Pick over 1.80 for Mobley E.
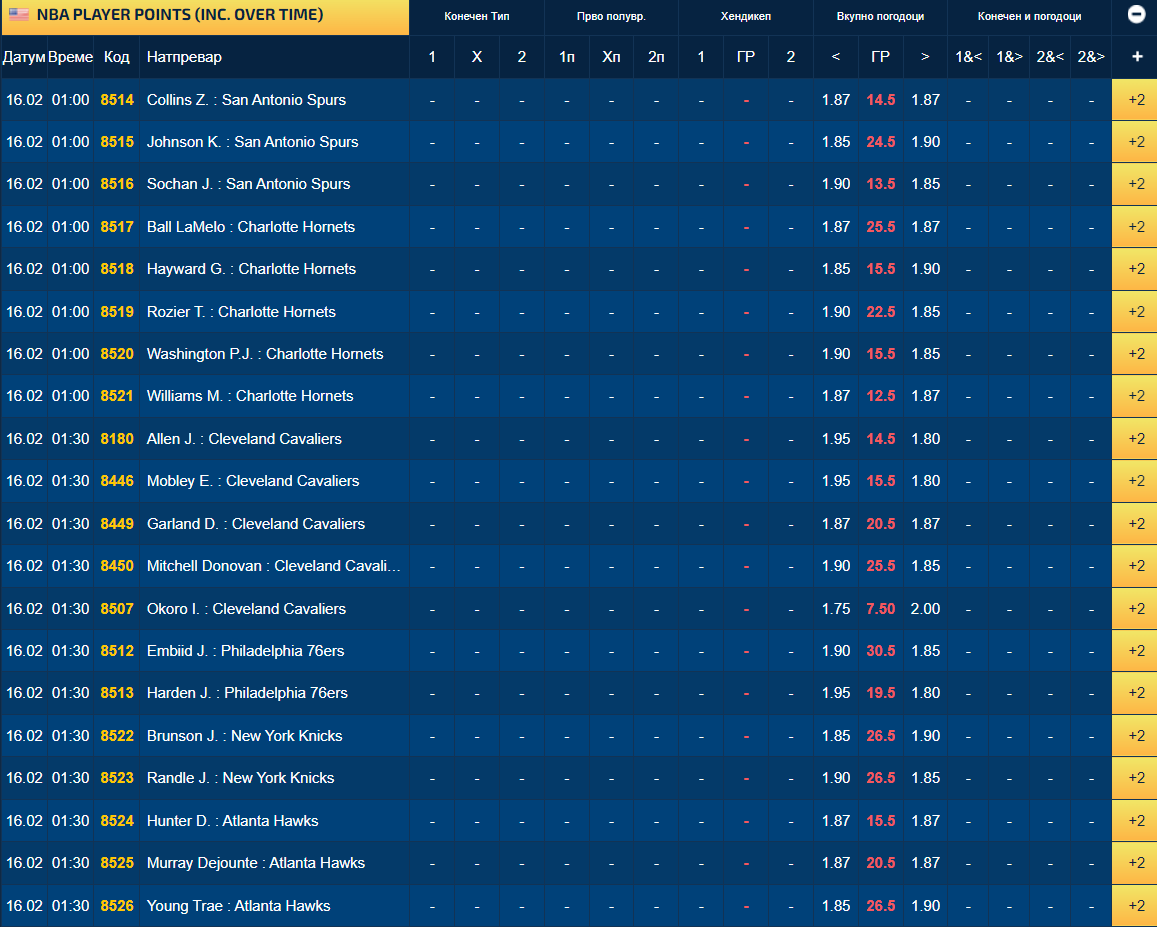The height and width of the screenshot is (927, 1157). click(925, 480)
